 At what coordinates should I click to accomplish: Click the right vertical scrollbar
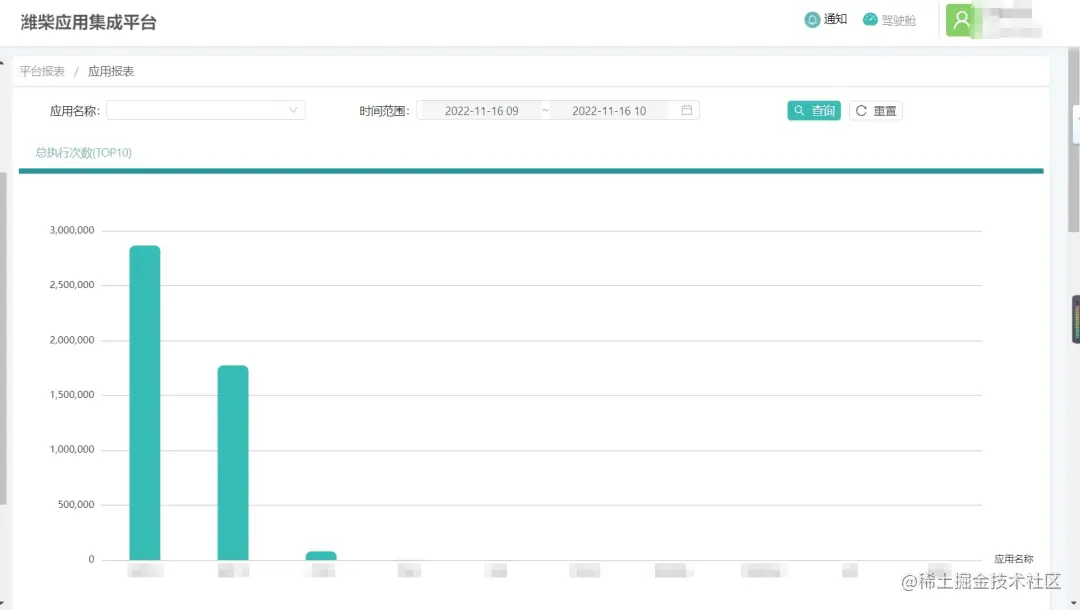point(1074,140)
